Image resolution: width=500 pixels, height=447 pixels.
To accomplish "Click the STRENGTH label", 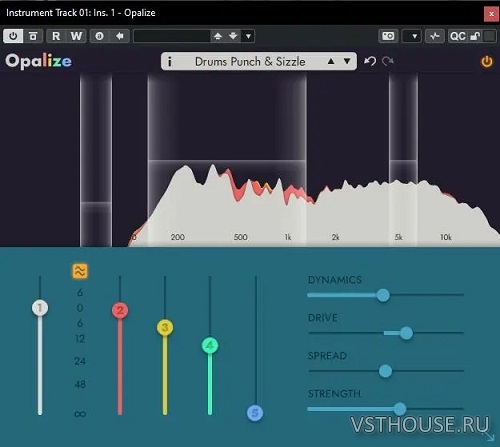I will [x=334, y=394].
